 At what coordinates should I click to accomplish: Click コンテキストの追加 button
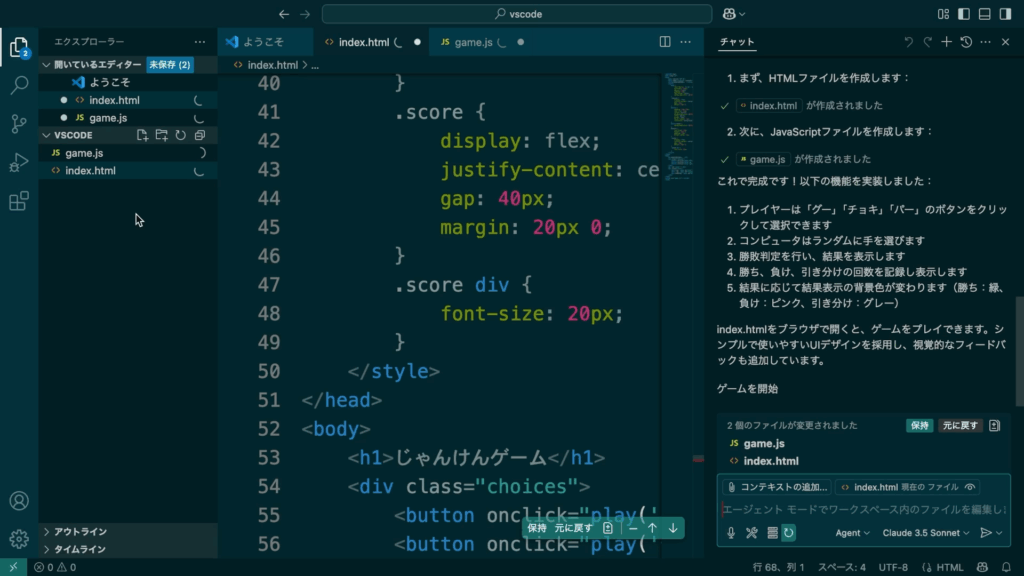[778, 487]
